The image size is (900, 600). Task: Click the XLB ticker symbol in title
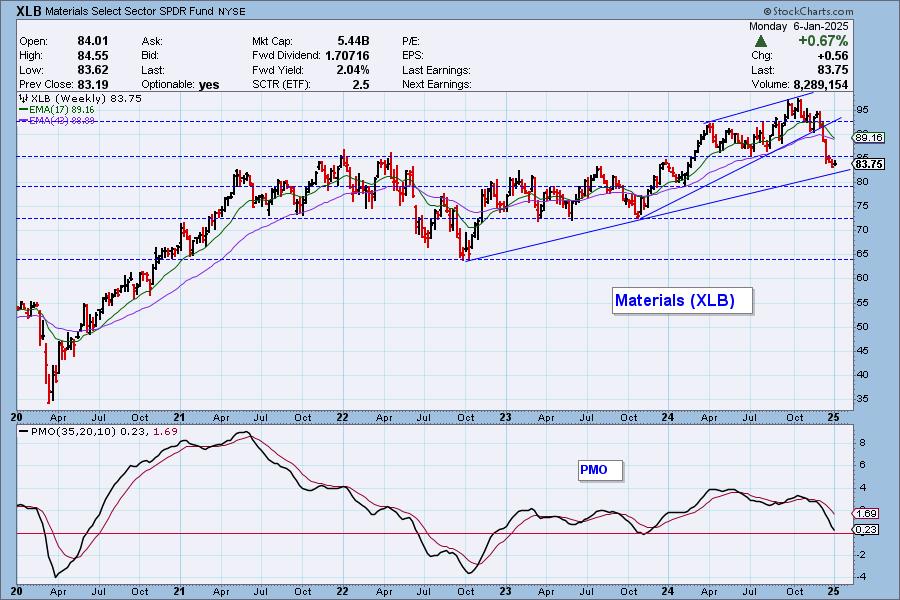(29, 11)
